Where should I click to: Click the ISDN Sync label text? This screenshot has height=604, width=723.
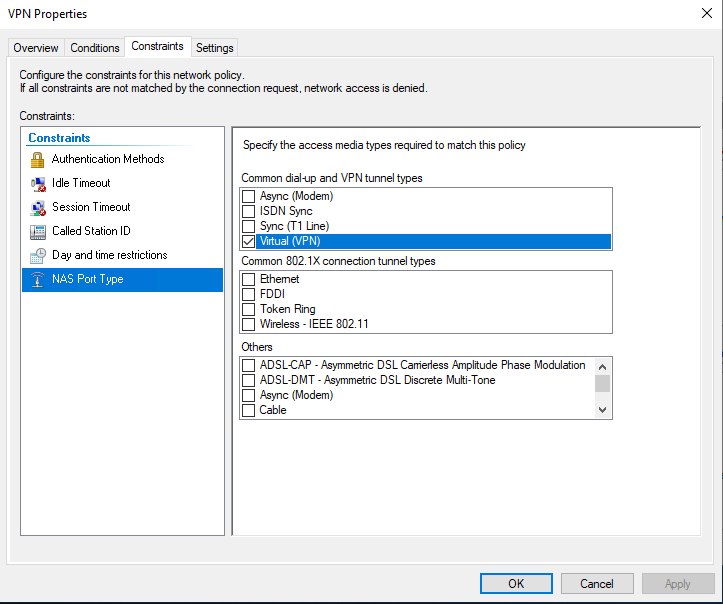pos(286,211)
